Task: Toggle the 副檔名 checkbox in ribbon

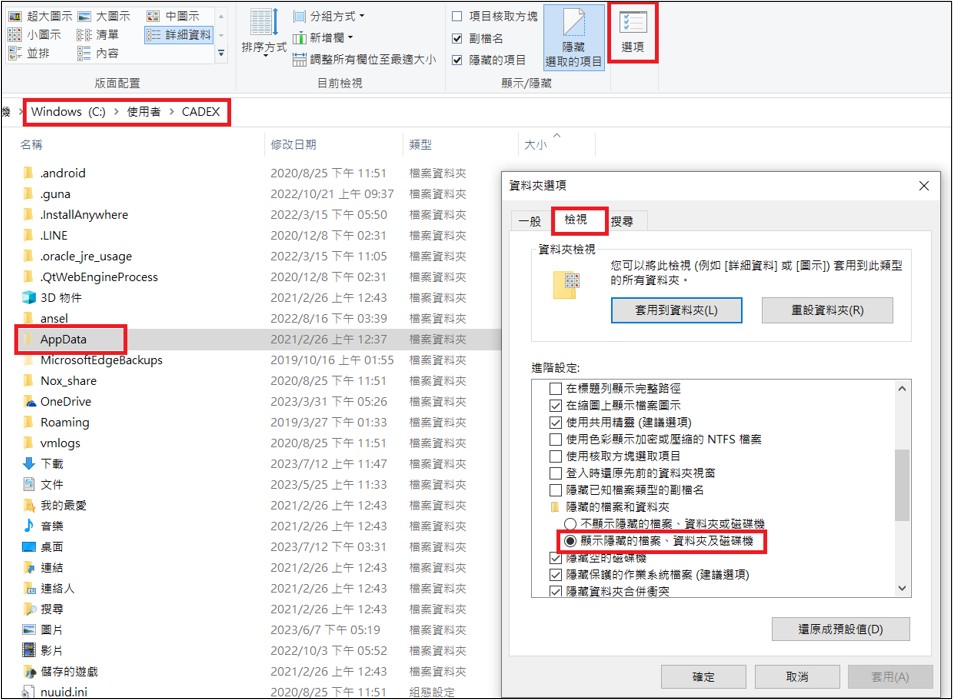Action: [x=457, y=38]
